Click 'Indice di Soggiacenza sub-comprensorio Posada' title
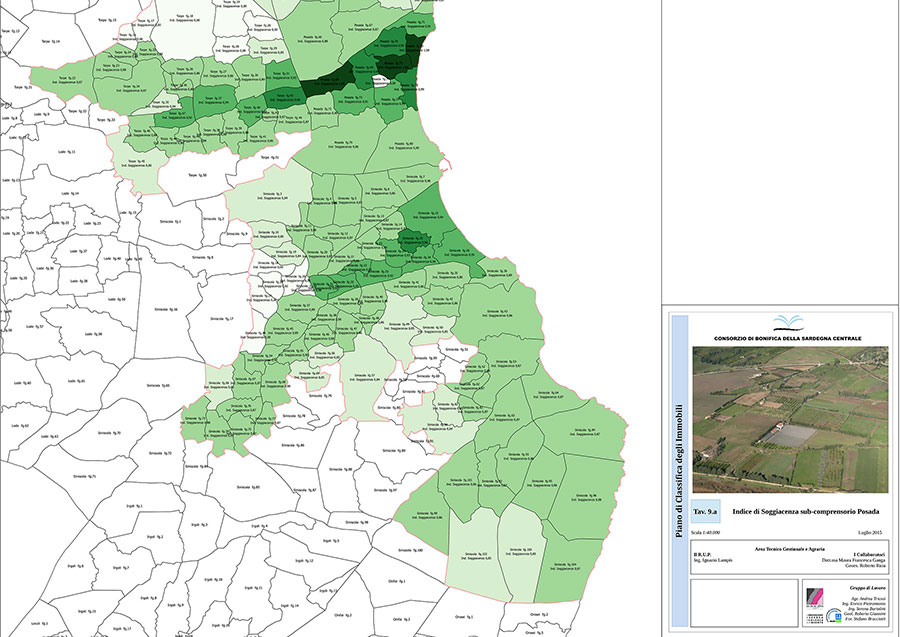The image size is (900, 637). (805, 511)
